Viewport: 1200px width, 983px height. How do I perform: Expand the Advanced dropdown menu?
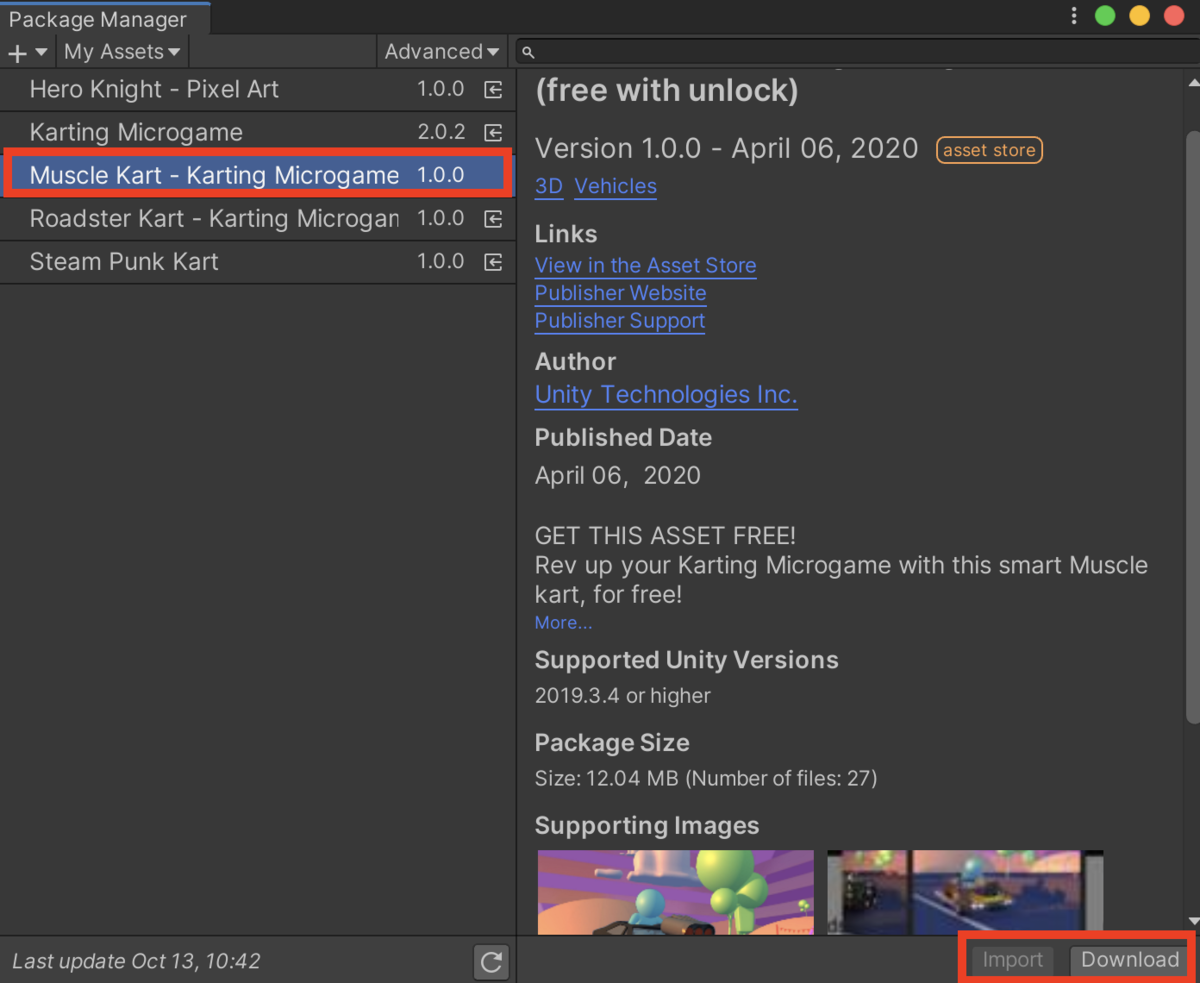(x=442, y=52)
